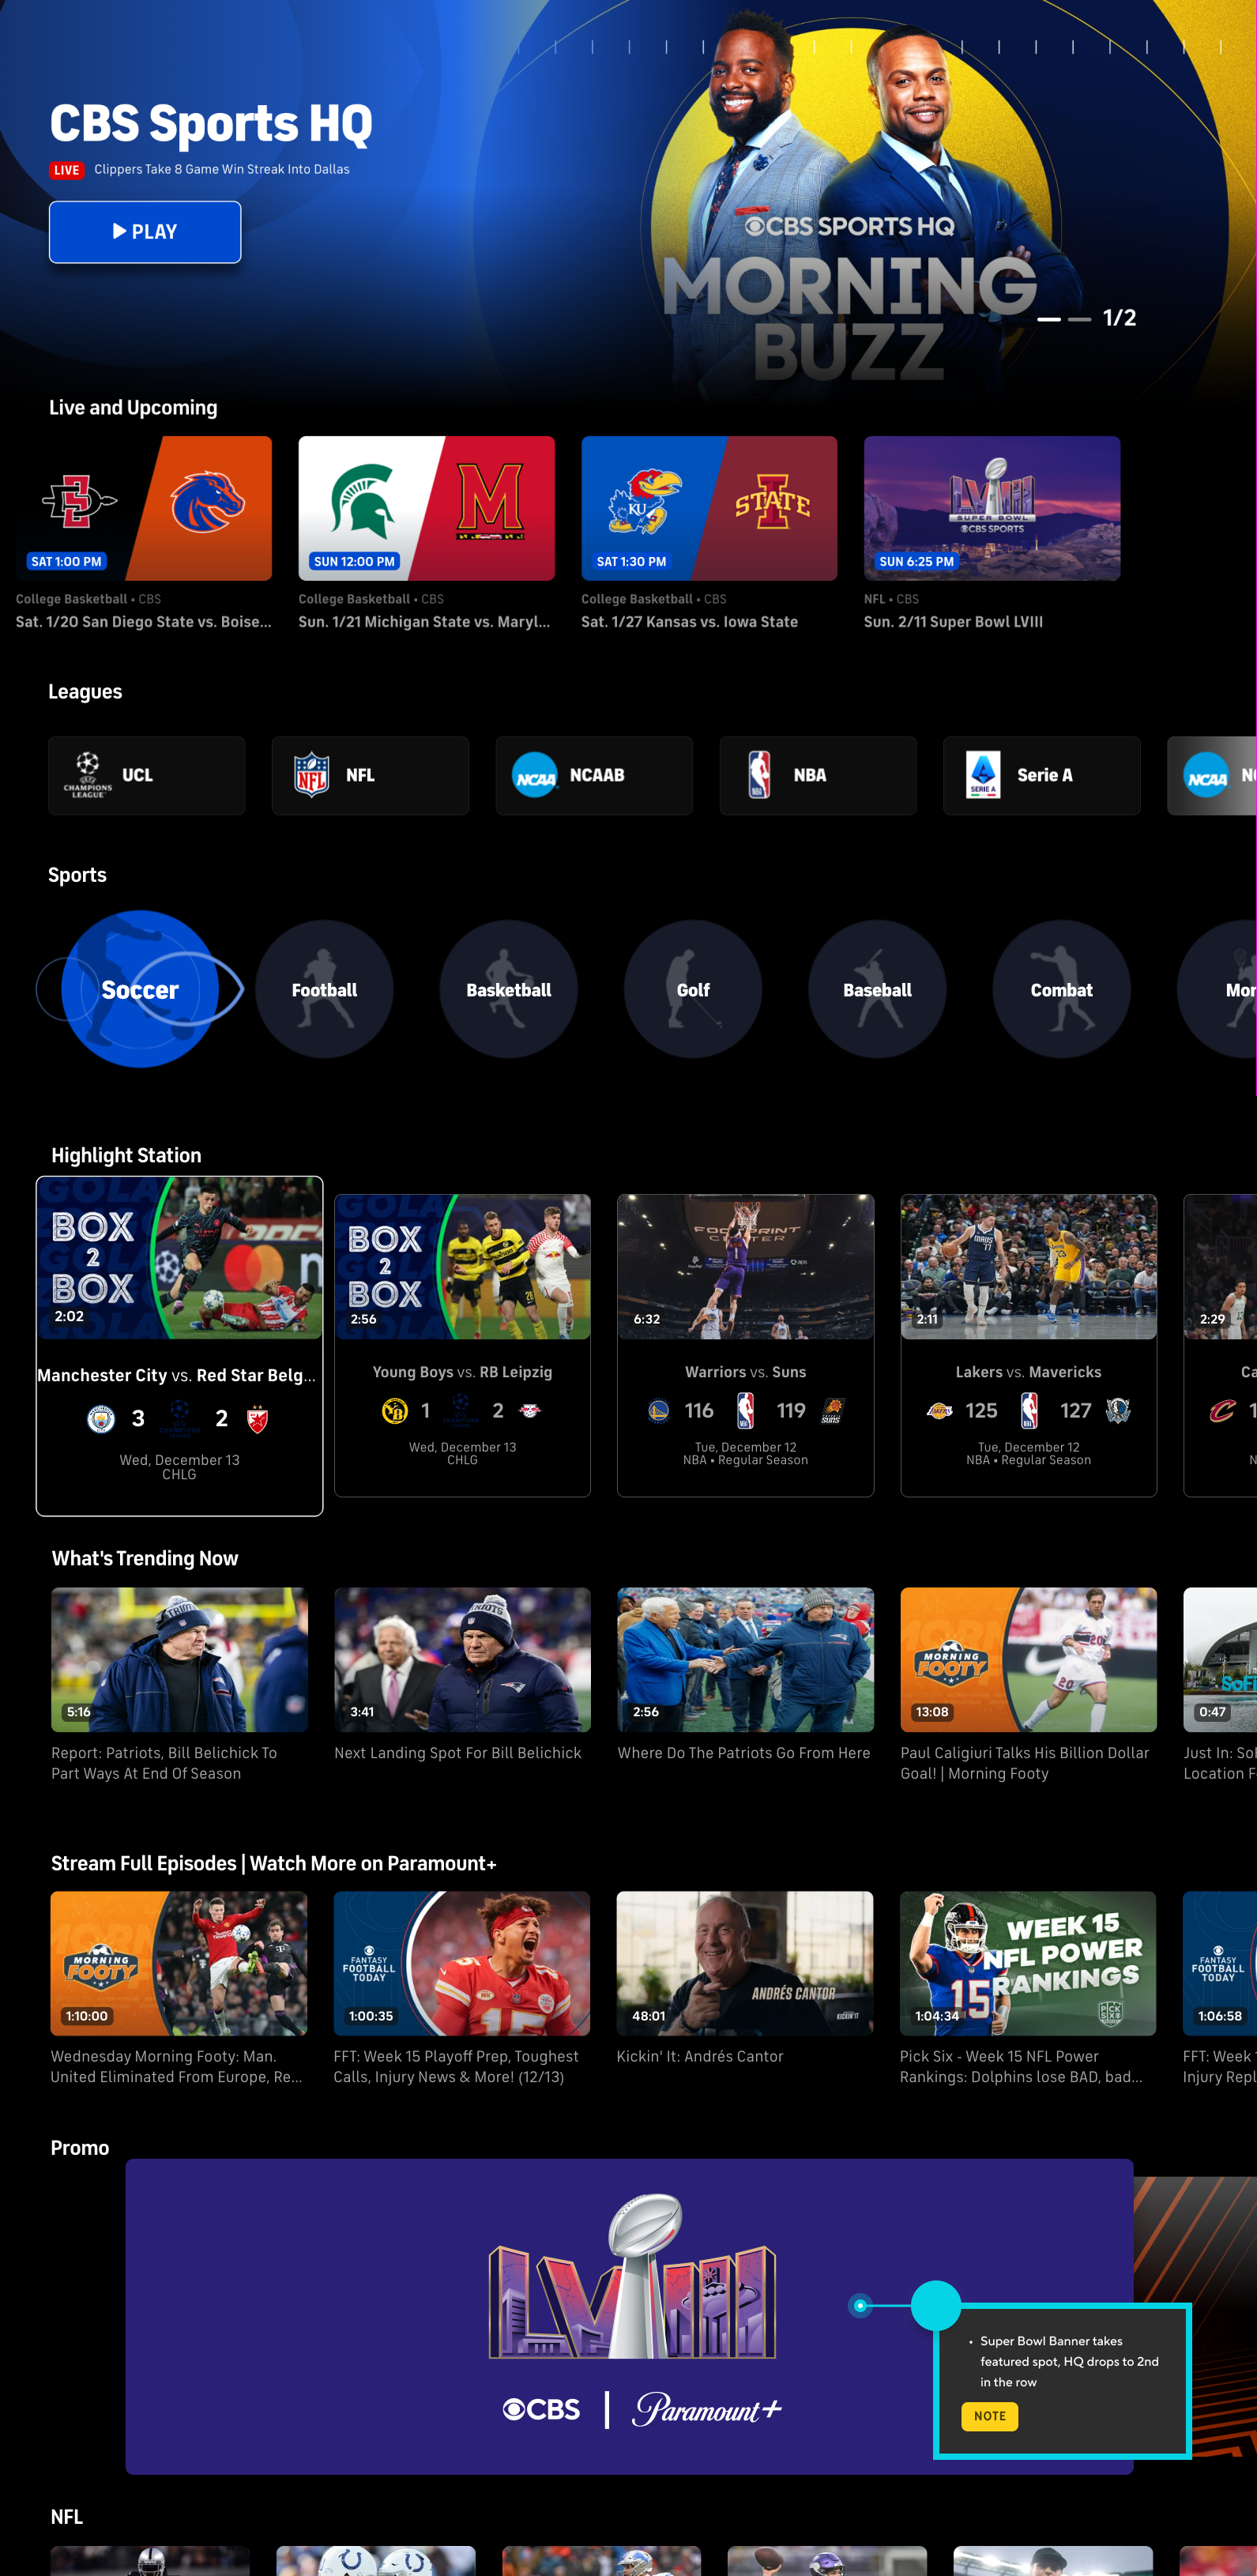Click the 'SUN 12:00 PM' time badge
This screenshot has width=1257, height=2576.
pyautogui.click(x=354, y=561)
